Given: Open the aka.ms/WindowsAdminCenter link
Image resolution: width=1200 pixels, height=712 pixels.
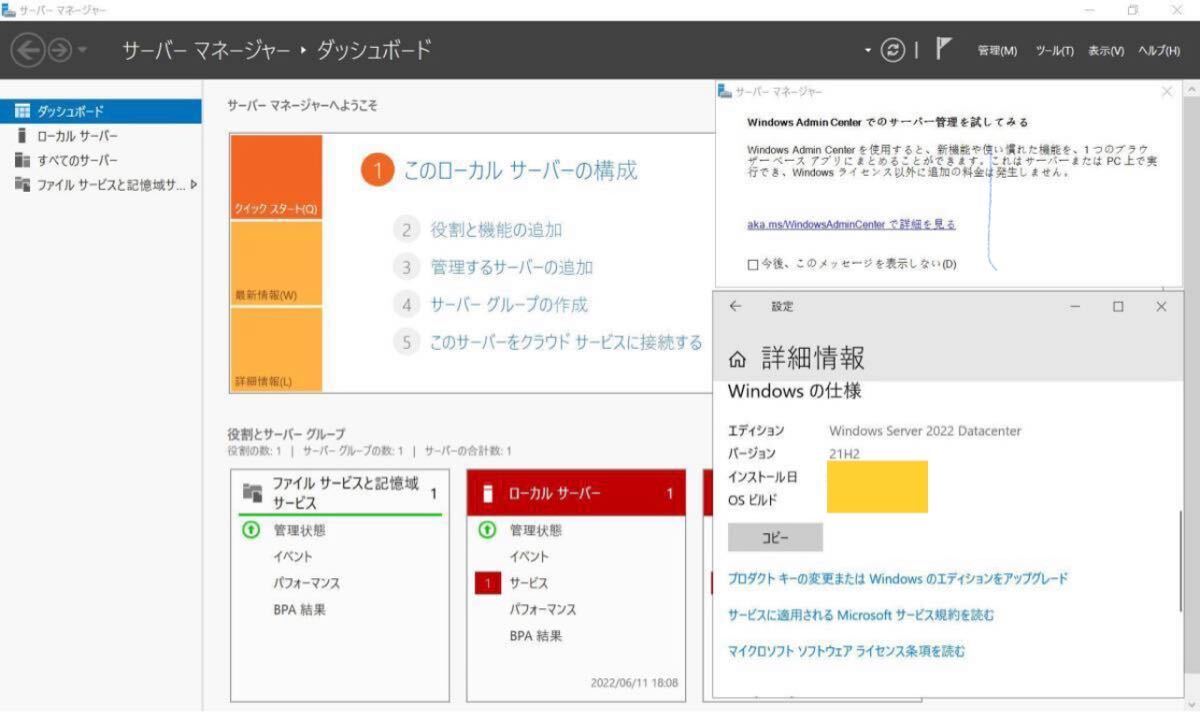Looking at the screenshot, I should (x=849, y=224).
